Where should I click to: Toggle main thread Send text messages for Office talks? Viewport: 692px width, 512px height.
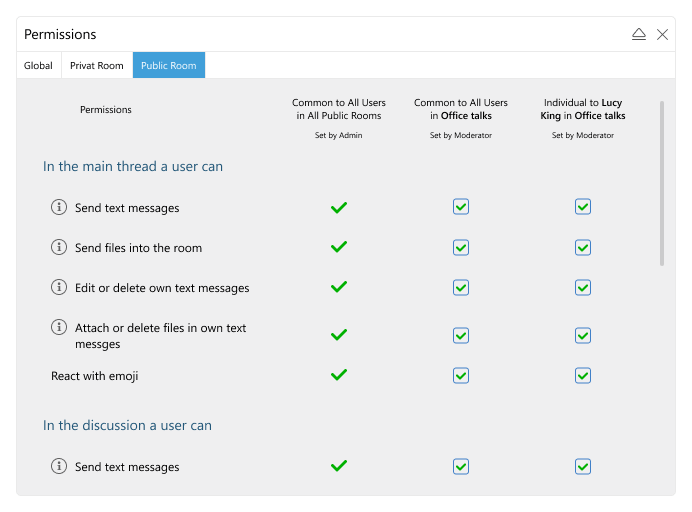pos(461,207)
